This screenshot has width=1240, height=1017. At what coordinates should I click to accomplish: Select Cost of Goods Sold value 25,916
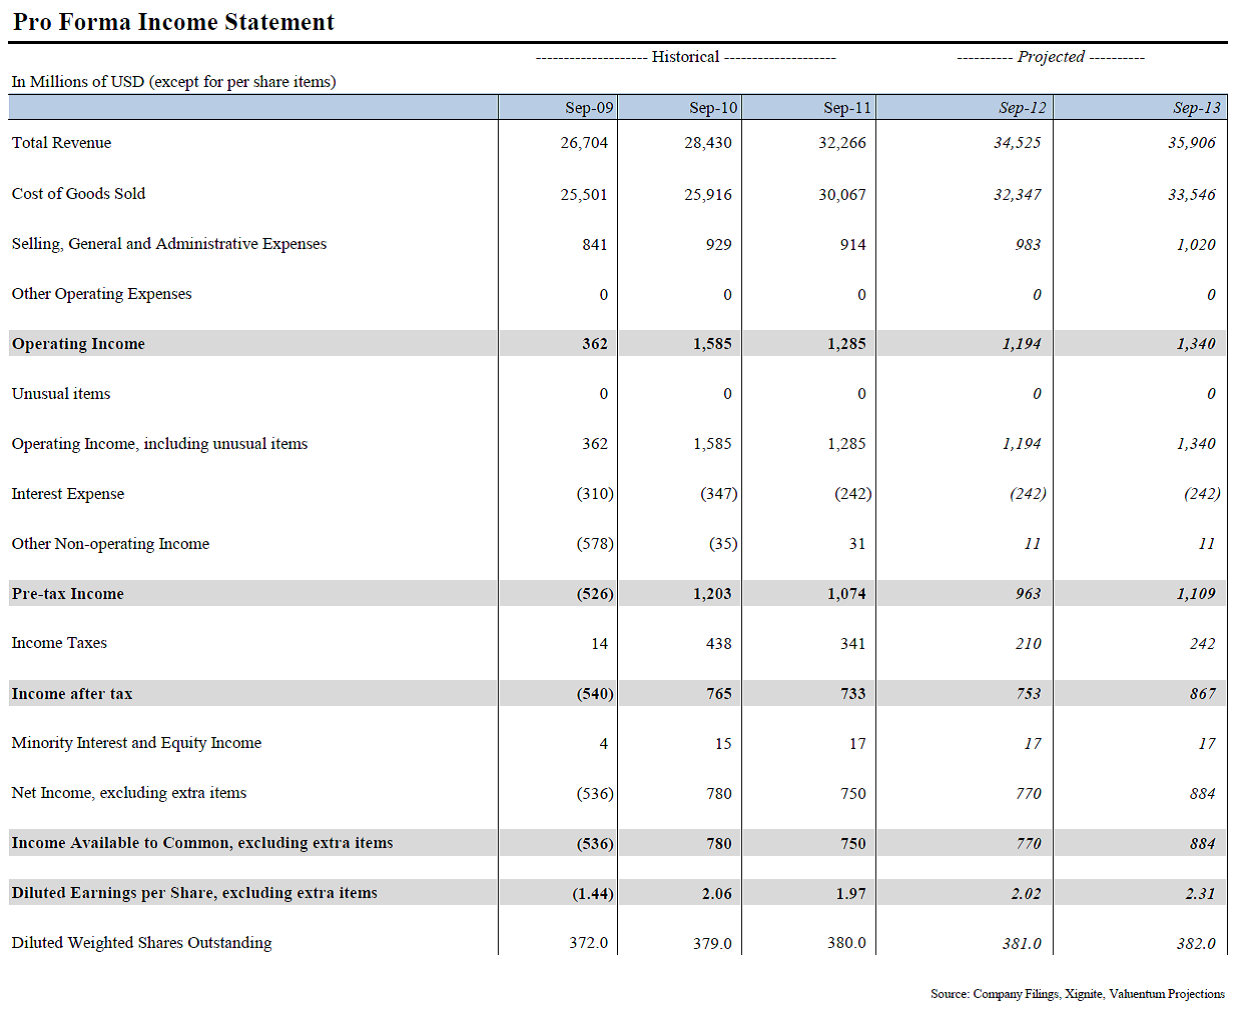click(x=708, y=195)
